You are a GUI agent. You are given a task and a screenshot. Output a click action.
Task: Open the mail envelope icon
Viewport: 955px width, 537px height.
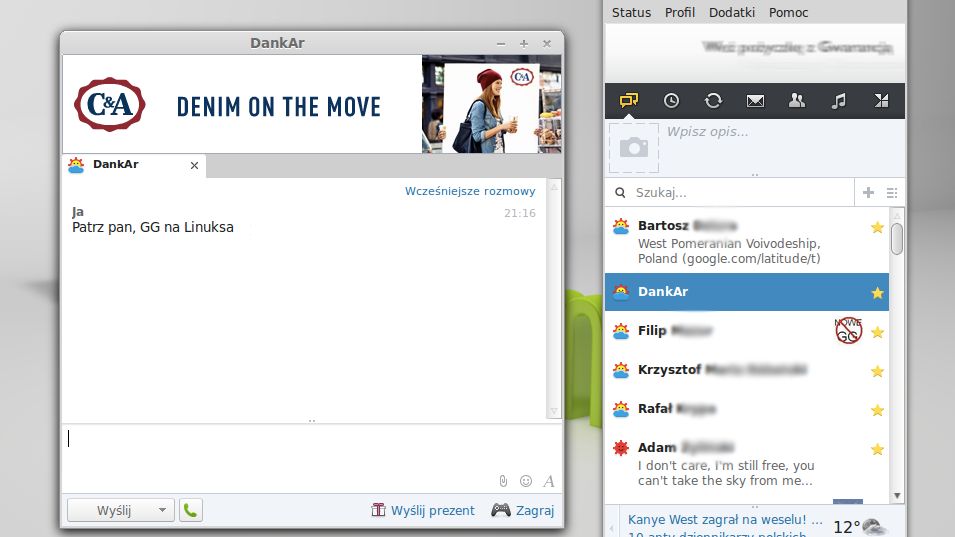[x=755, y=100]
